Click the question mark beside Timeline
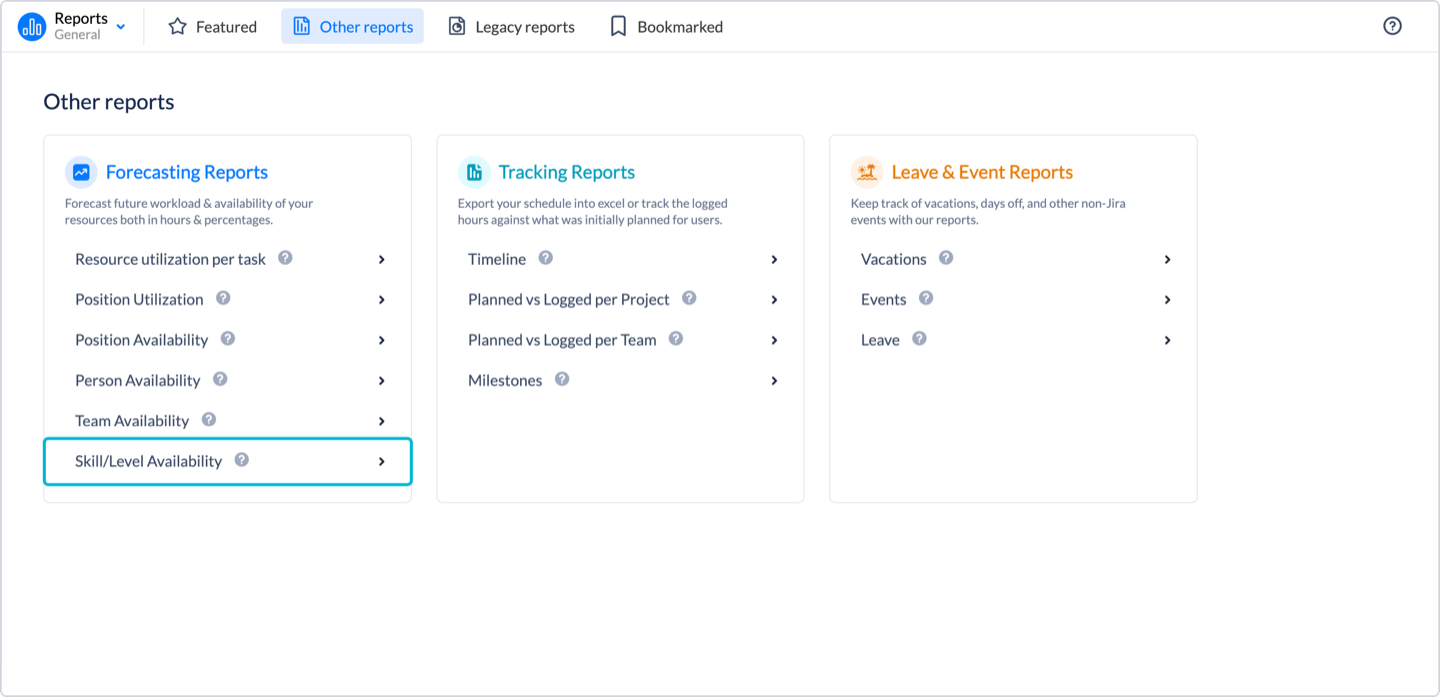This screenshot has width=1440, height=697. (x=545, y=258)
